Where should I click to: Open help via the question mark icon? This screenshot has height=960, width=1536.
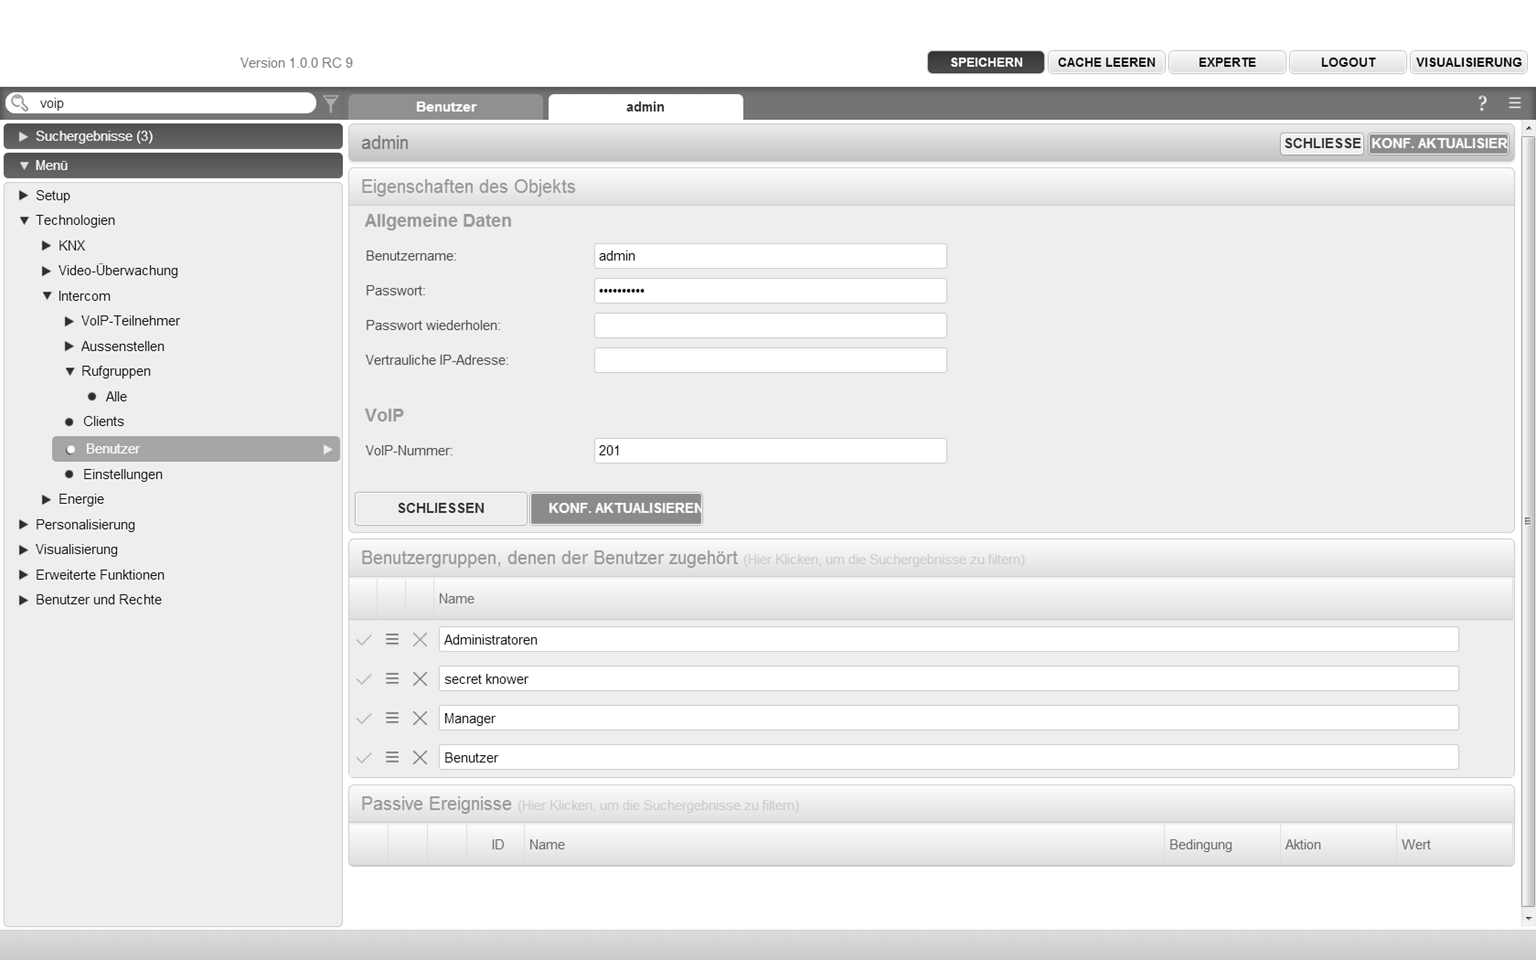(x=1482, y=103)
